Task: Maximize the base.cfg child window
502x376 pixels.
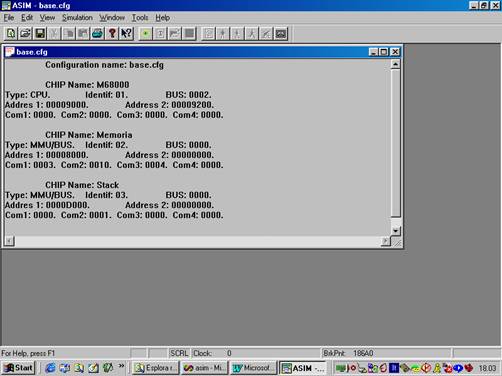Action: click(384, 52)
